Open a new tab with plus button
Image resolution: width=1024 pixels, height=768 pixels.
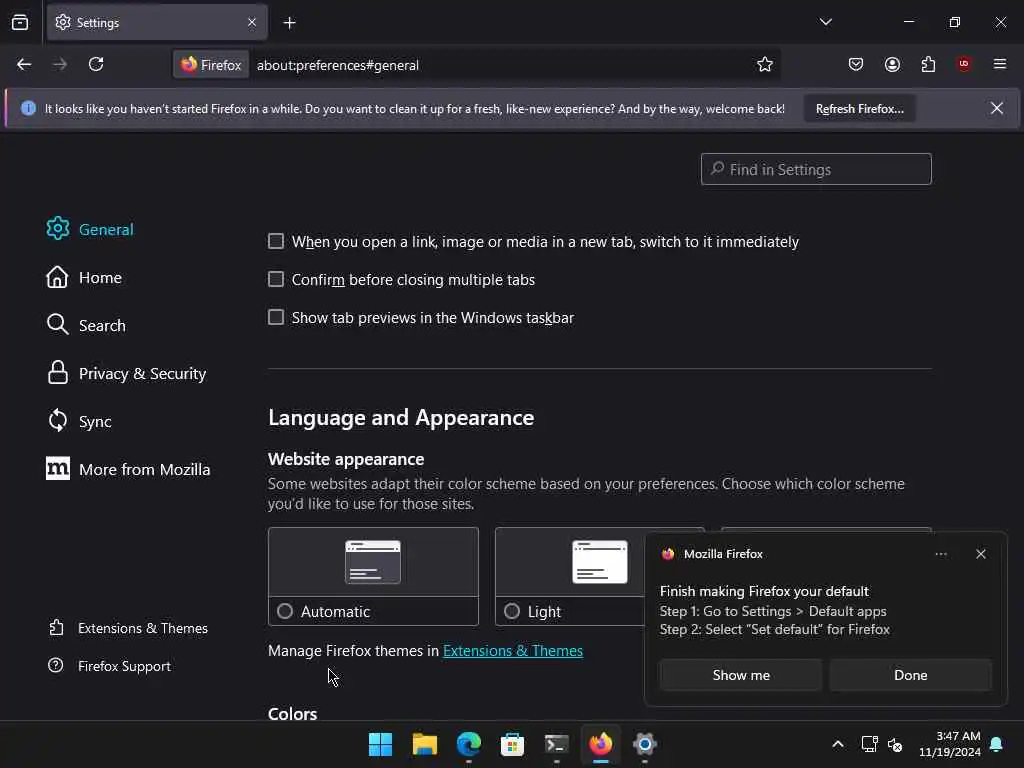pos(289,23)
